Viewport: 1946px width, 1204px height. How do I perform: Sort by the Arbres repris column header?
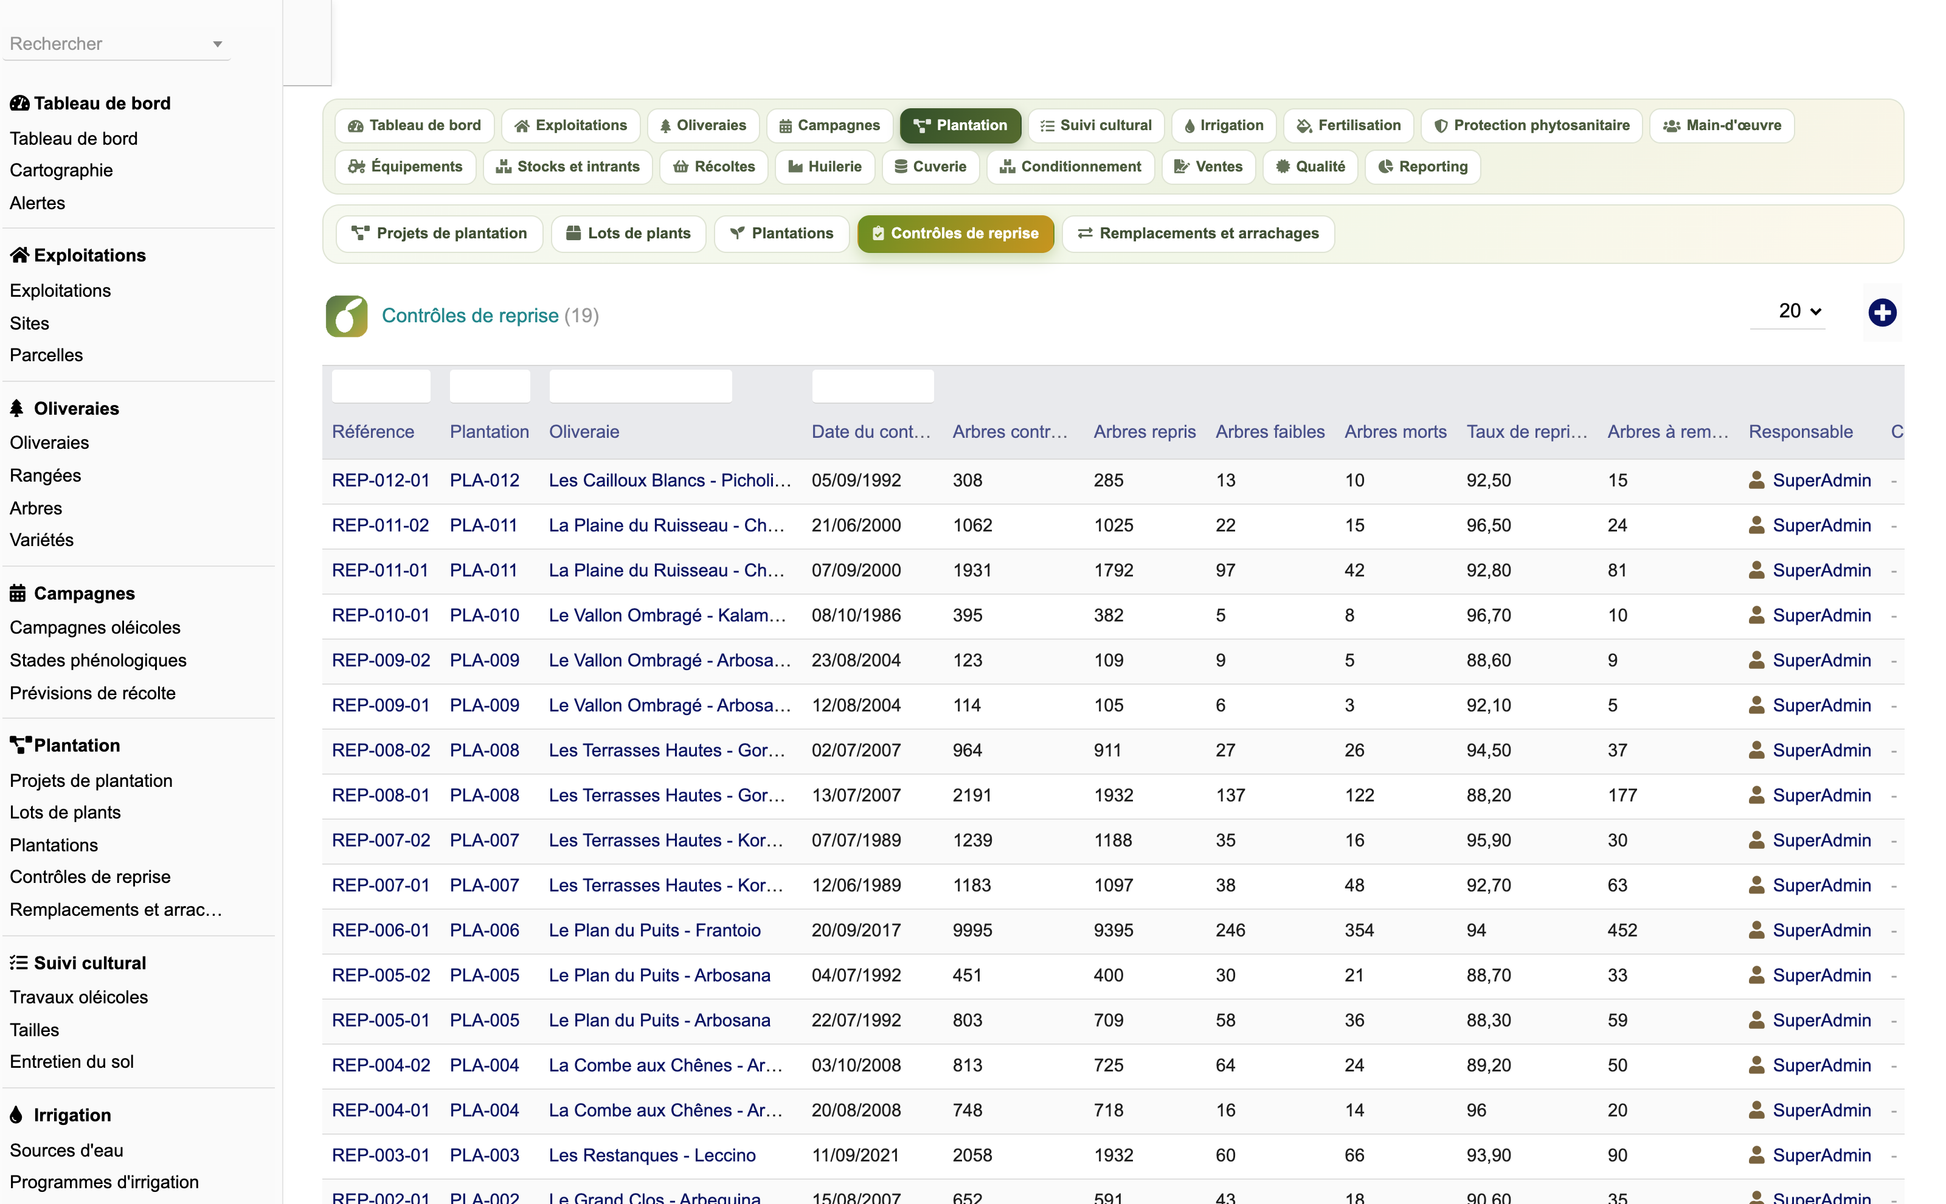tap(1144, 432)
